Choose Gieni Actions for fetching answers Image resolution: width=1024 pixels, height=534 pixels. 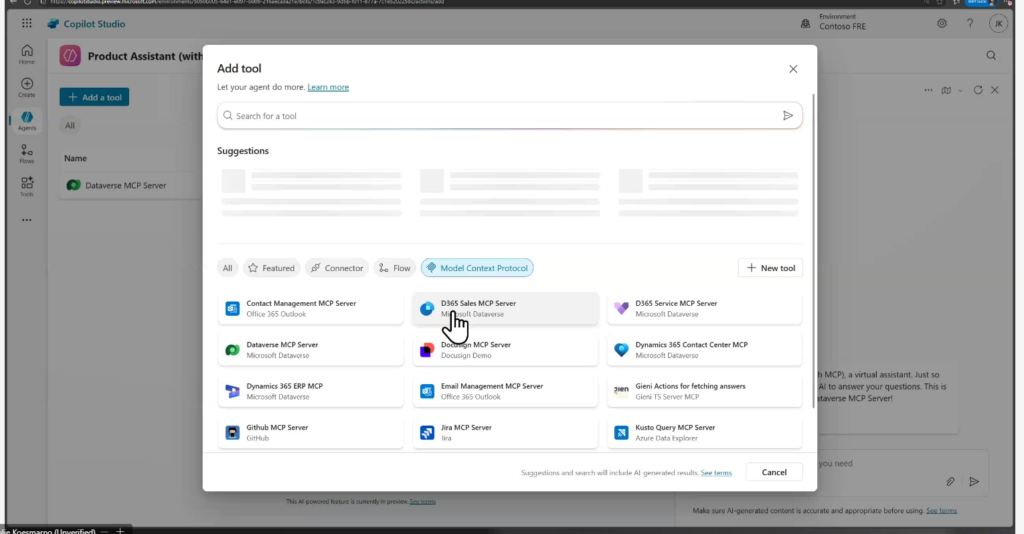tap(704, 391)
